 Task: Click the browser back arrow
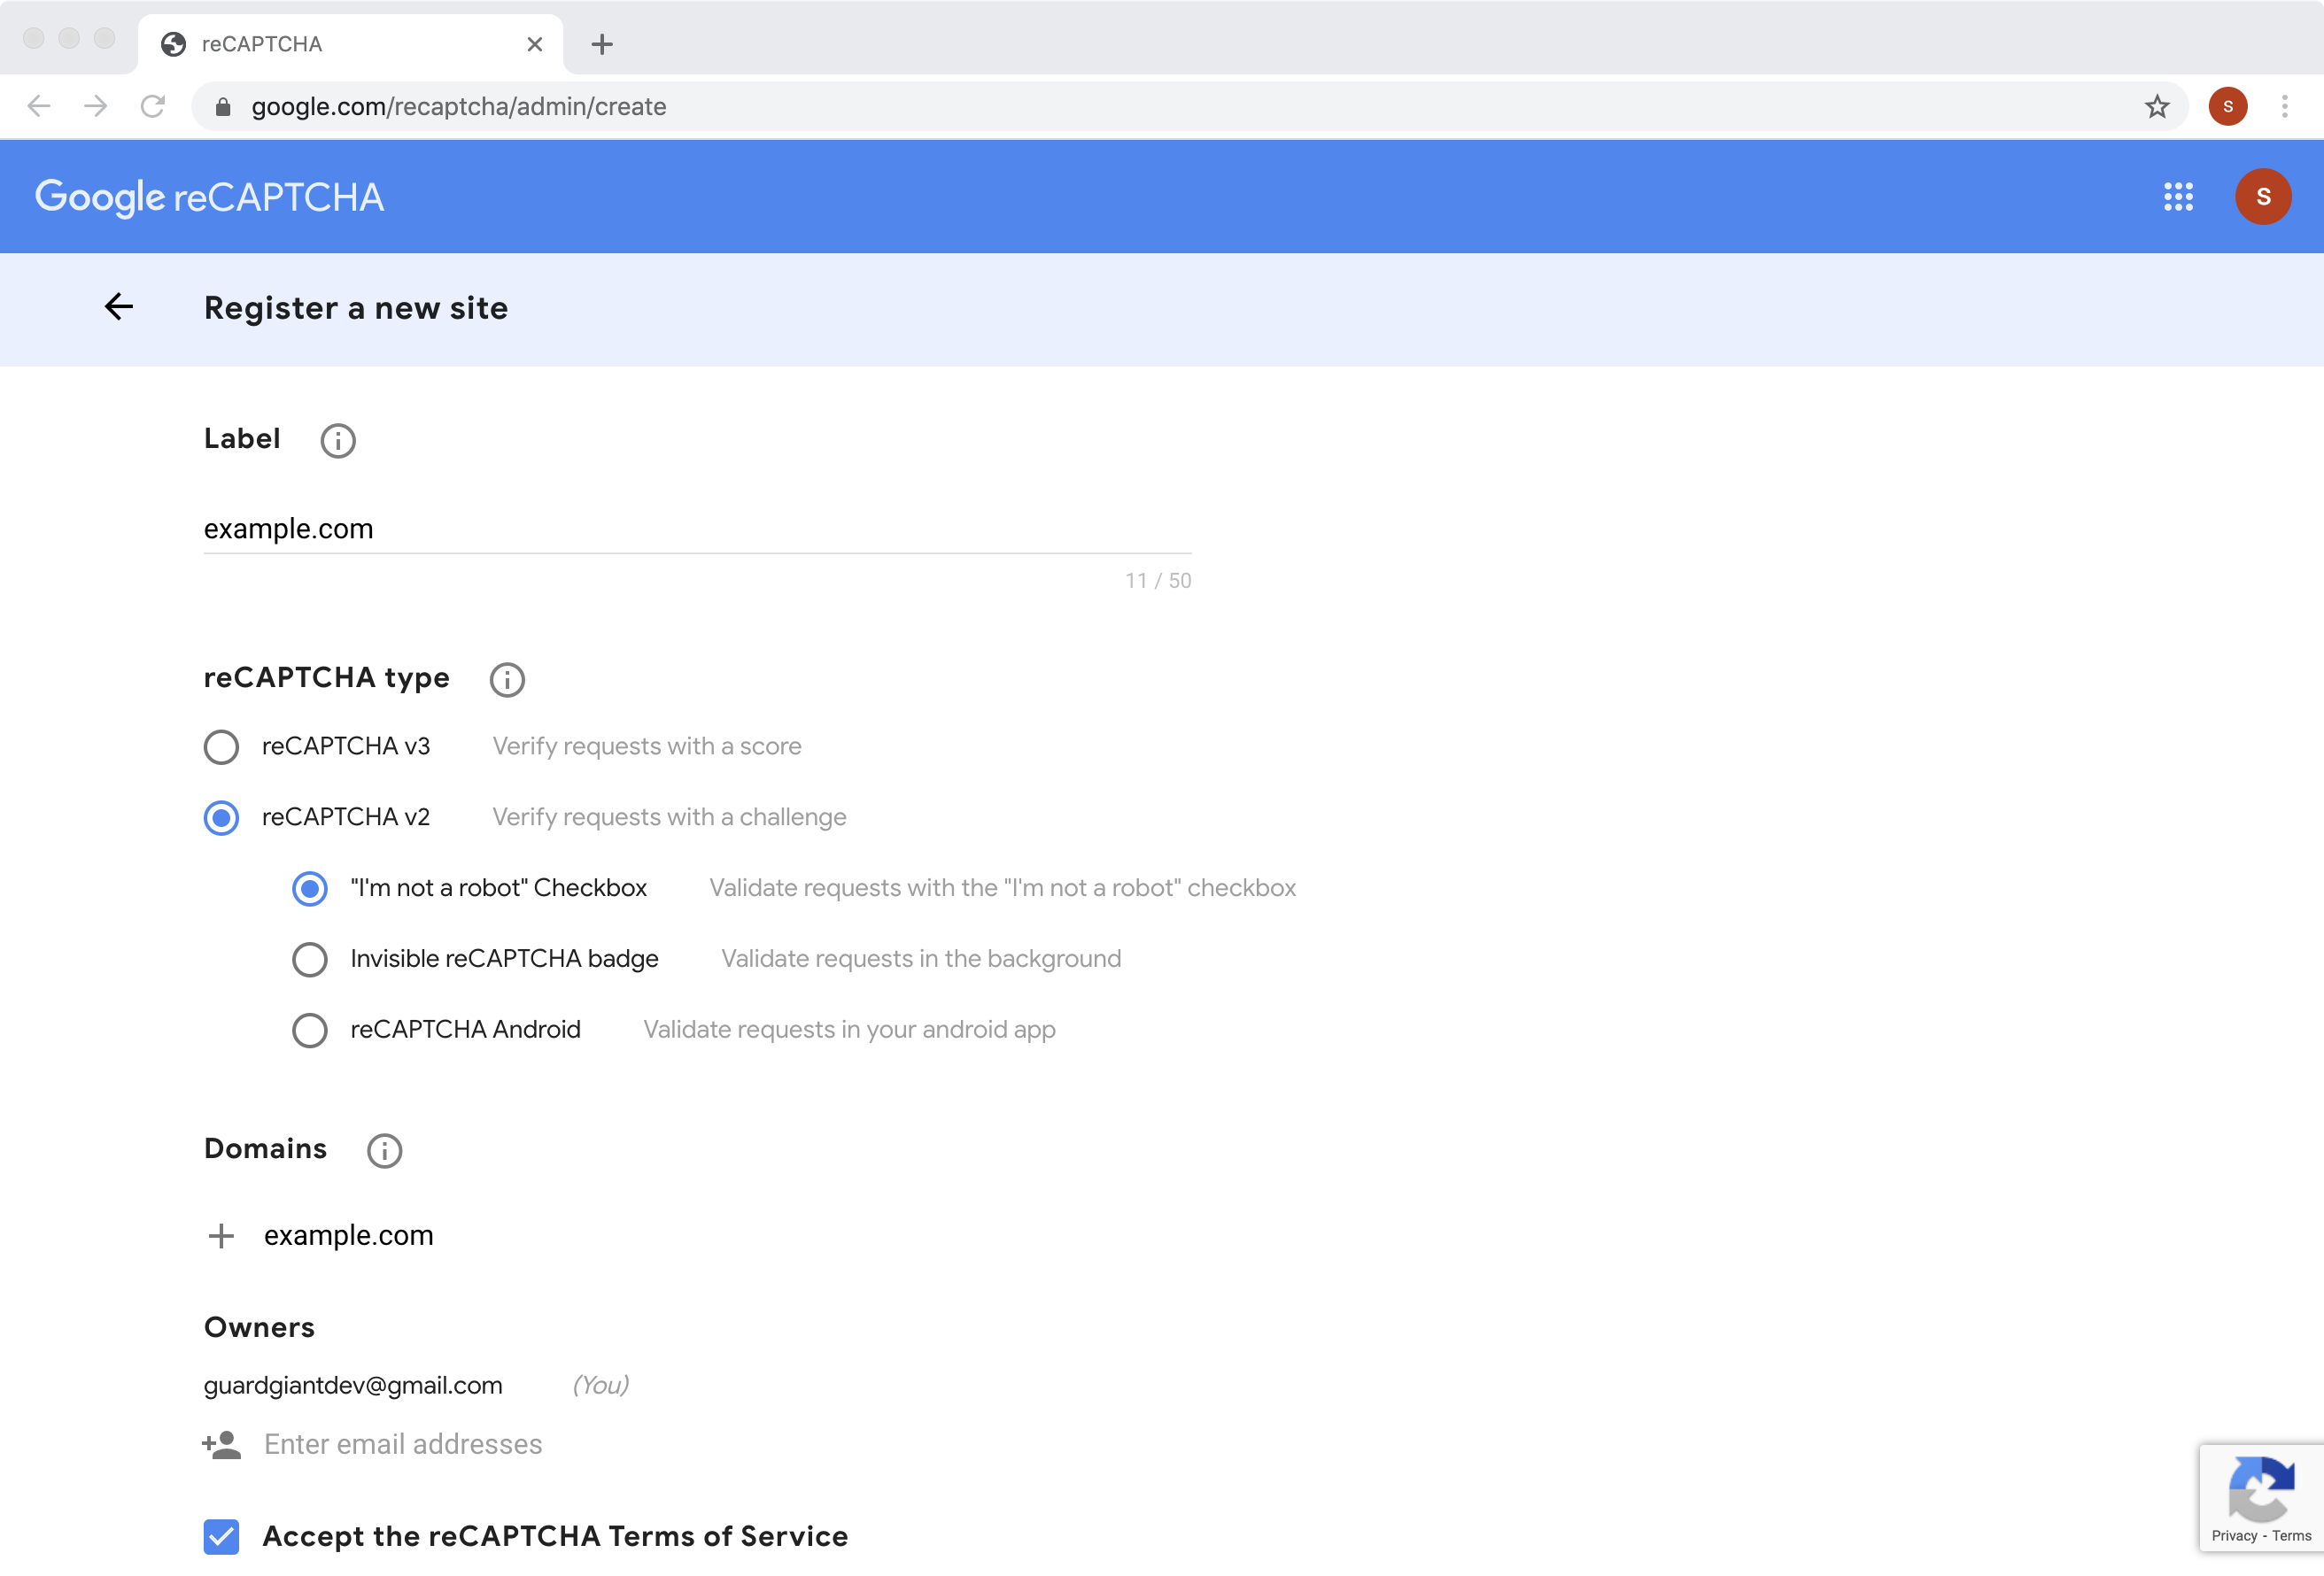tap(39, 106)
